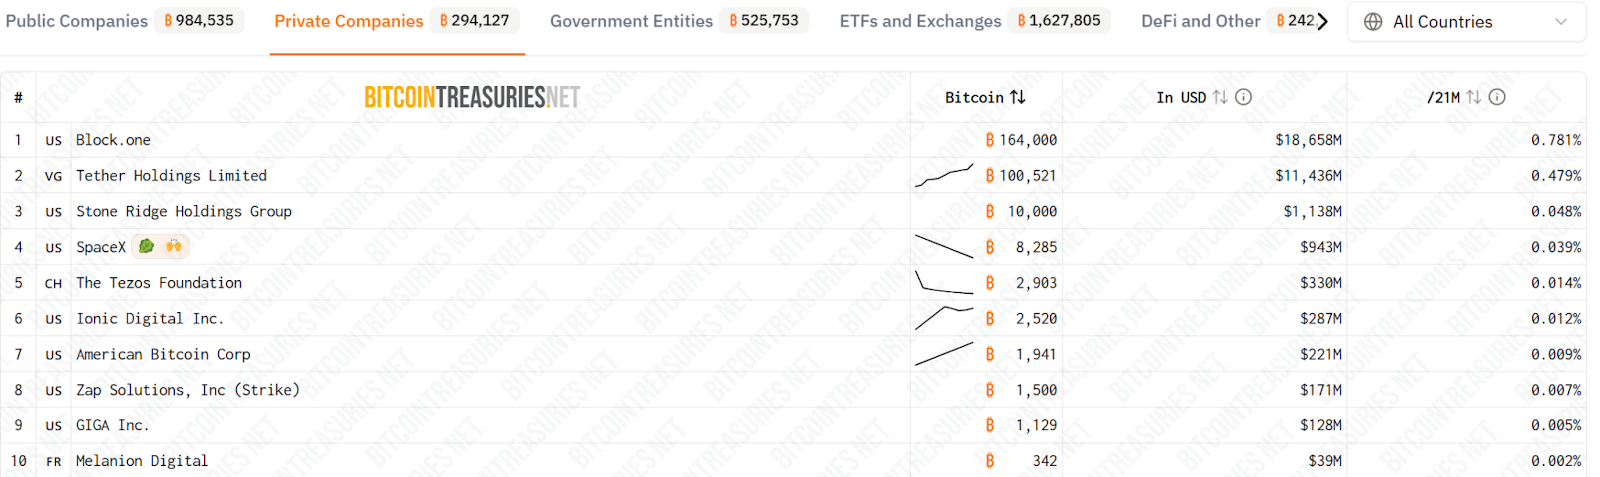Click SpaceX emoji badge icons
Screen dimensions: 1600x477
coord(160,246)
